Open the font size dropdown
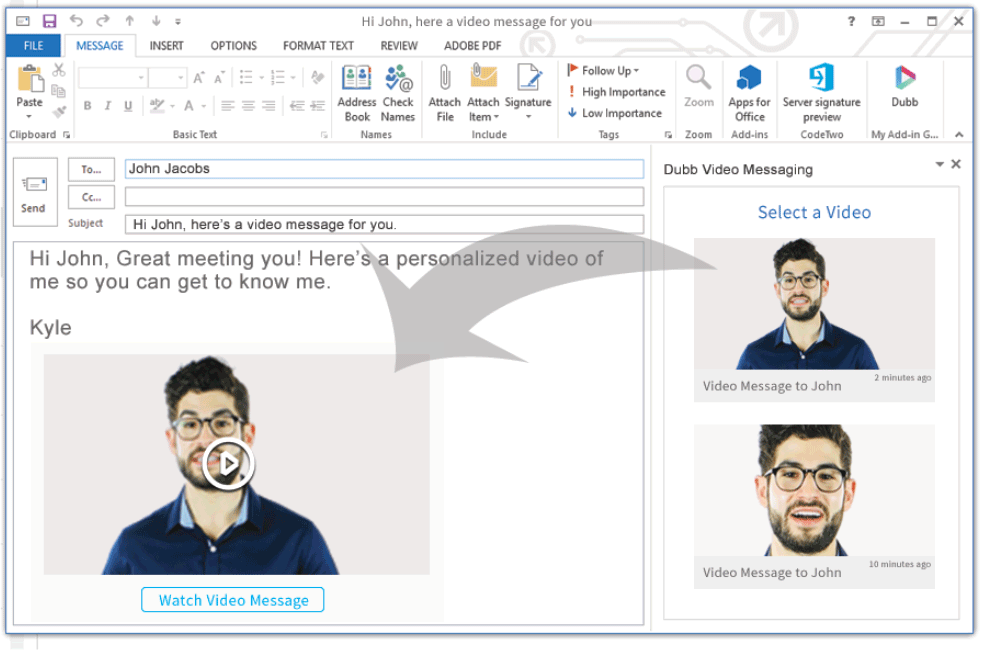990x650 pixels. click(x=181, y=78)
